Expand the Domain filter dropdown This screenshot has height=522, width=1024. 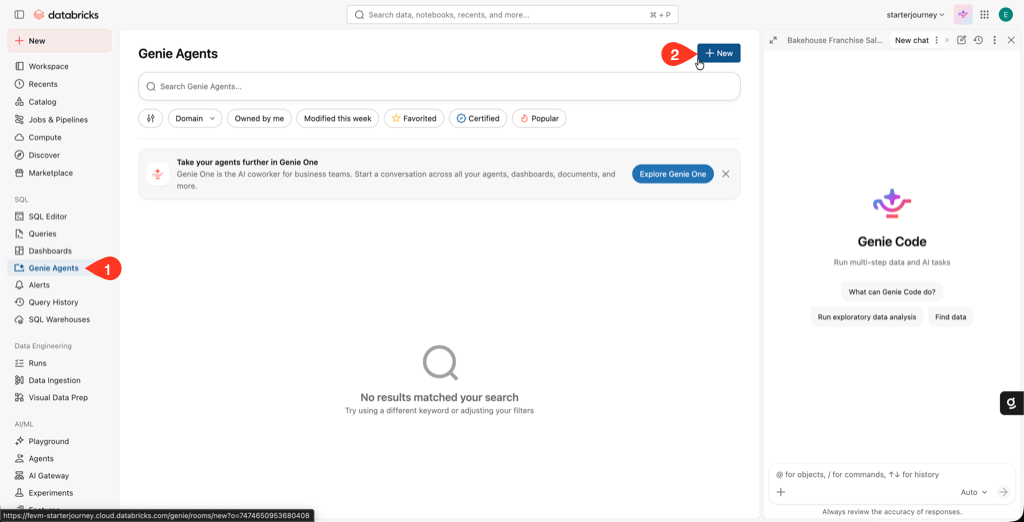[195, 118]
